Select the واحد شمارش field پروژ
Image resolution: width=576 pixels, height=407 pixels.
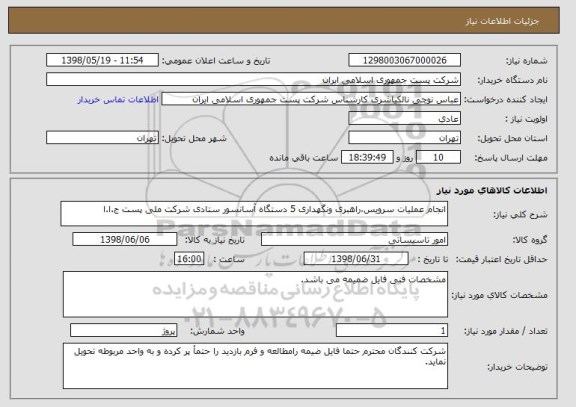pyautogui.click(x=124, y=331)
